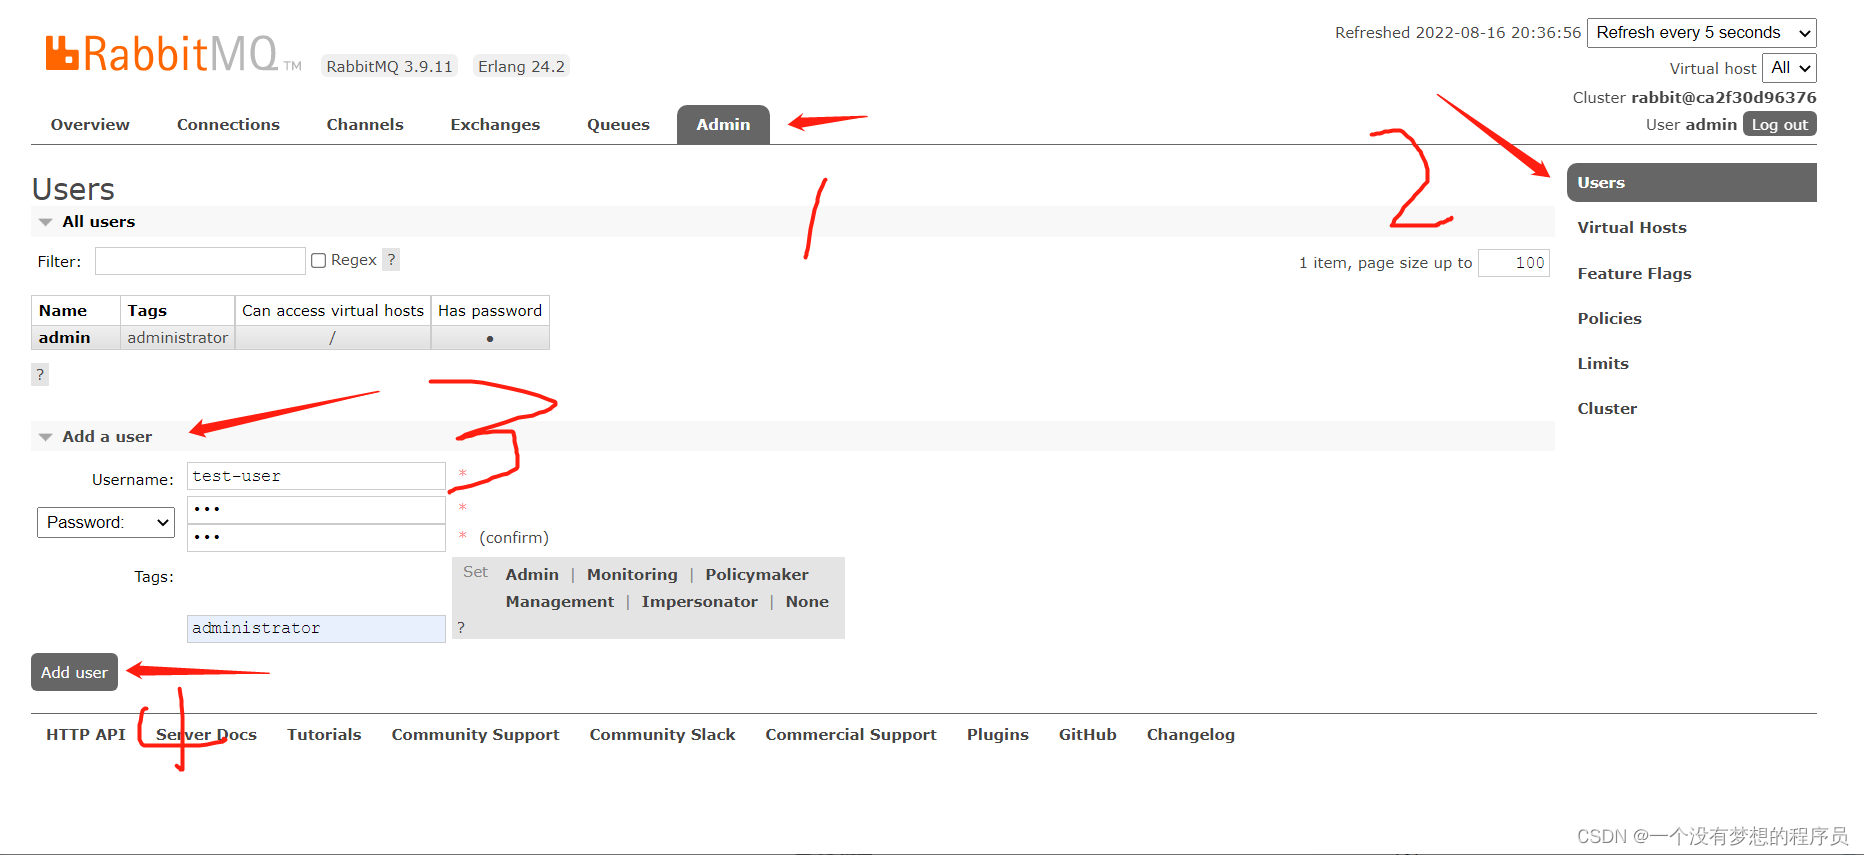Open the Queues tab

click(618, 125)
